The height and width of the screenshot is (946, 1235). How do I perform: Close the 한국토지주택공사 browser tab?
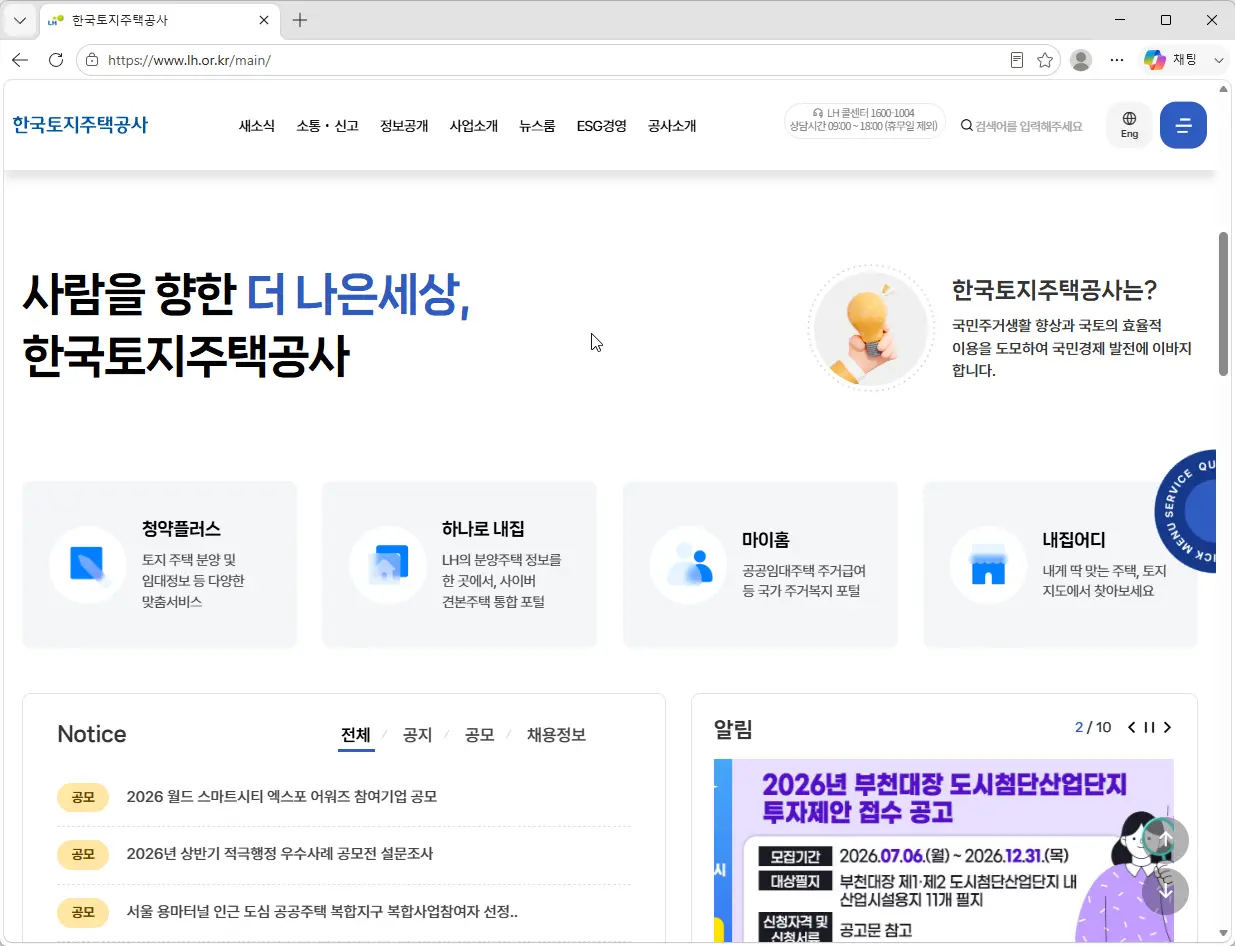click(264, 20)
